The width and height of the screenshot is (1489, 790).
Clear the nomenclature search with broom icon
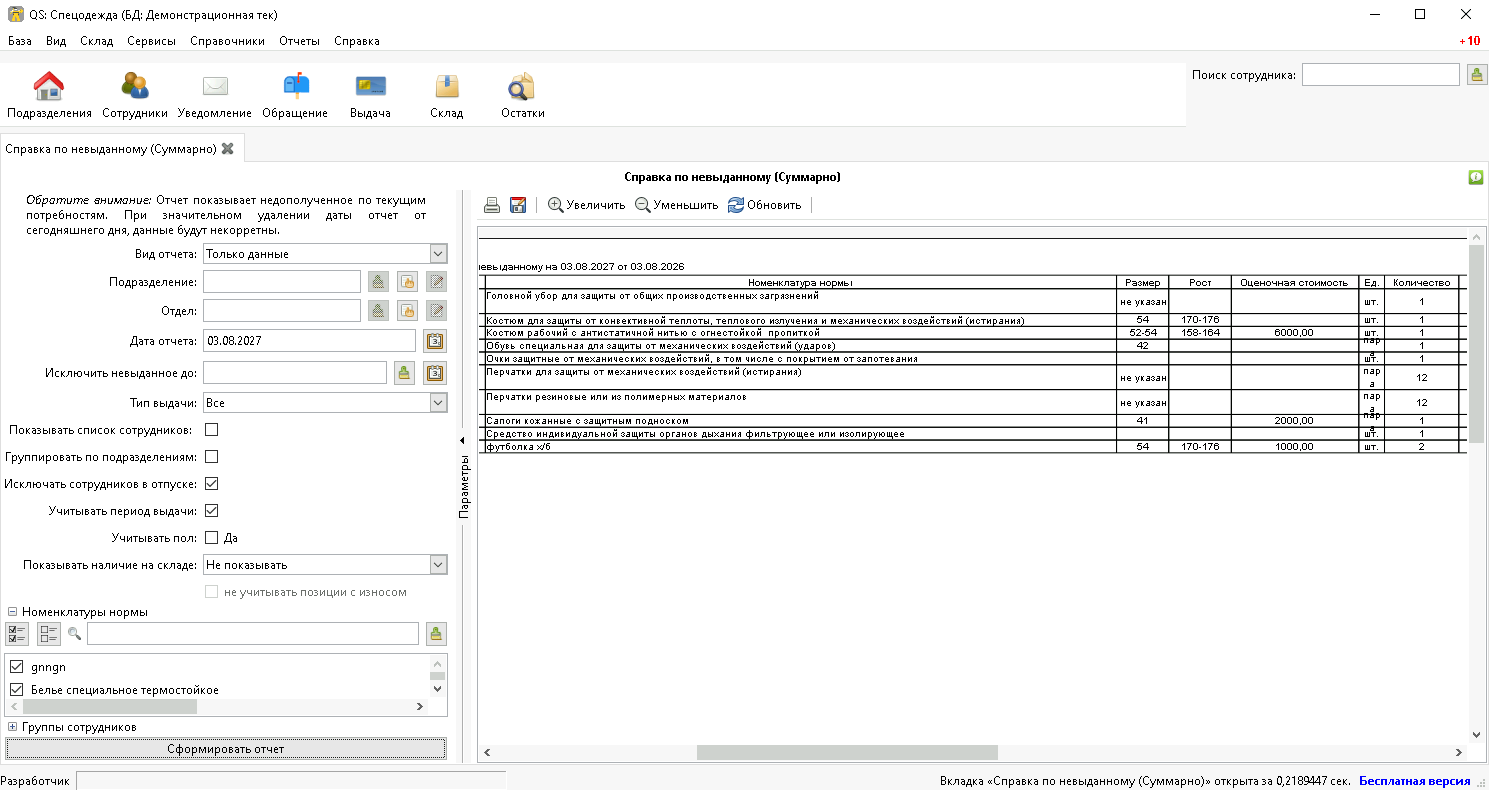(x=436, y=633)
